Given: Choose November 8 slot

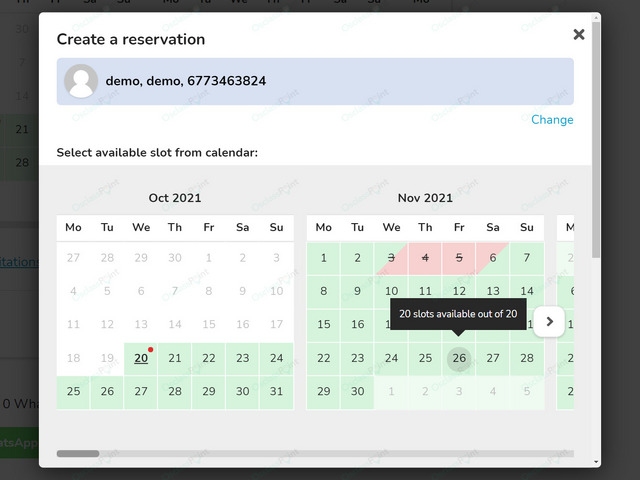Looking at the screenshot, I should (x=324, y=291).
